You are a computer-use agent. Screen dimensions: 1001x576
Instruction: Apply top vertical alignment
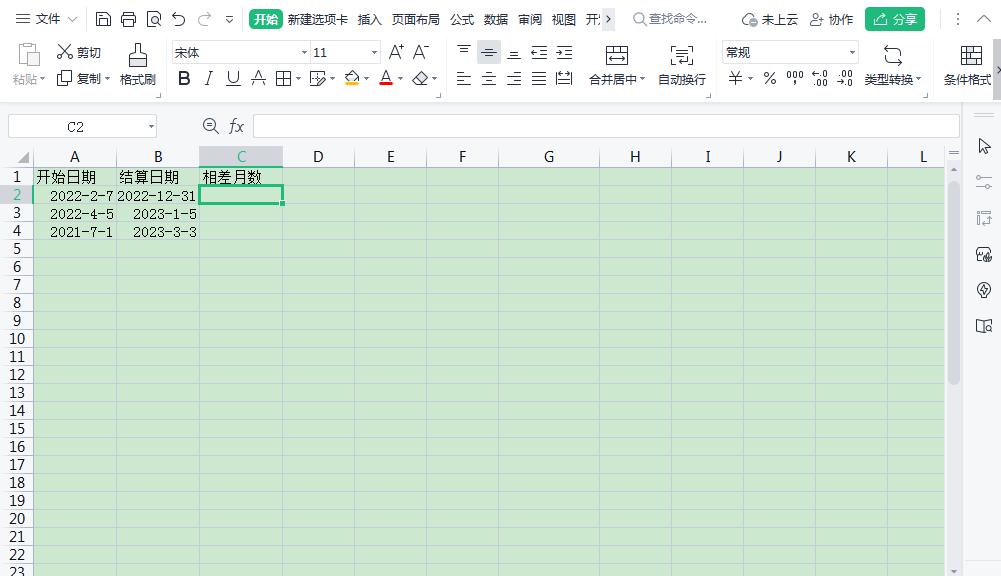point(464,52)
